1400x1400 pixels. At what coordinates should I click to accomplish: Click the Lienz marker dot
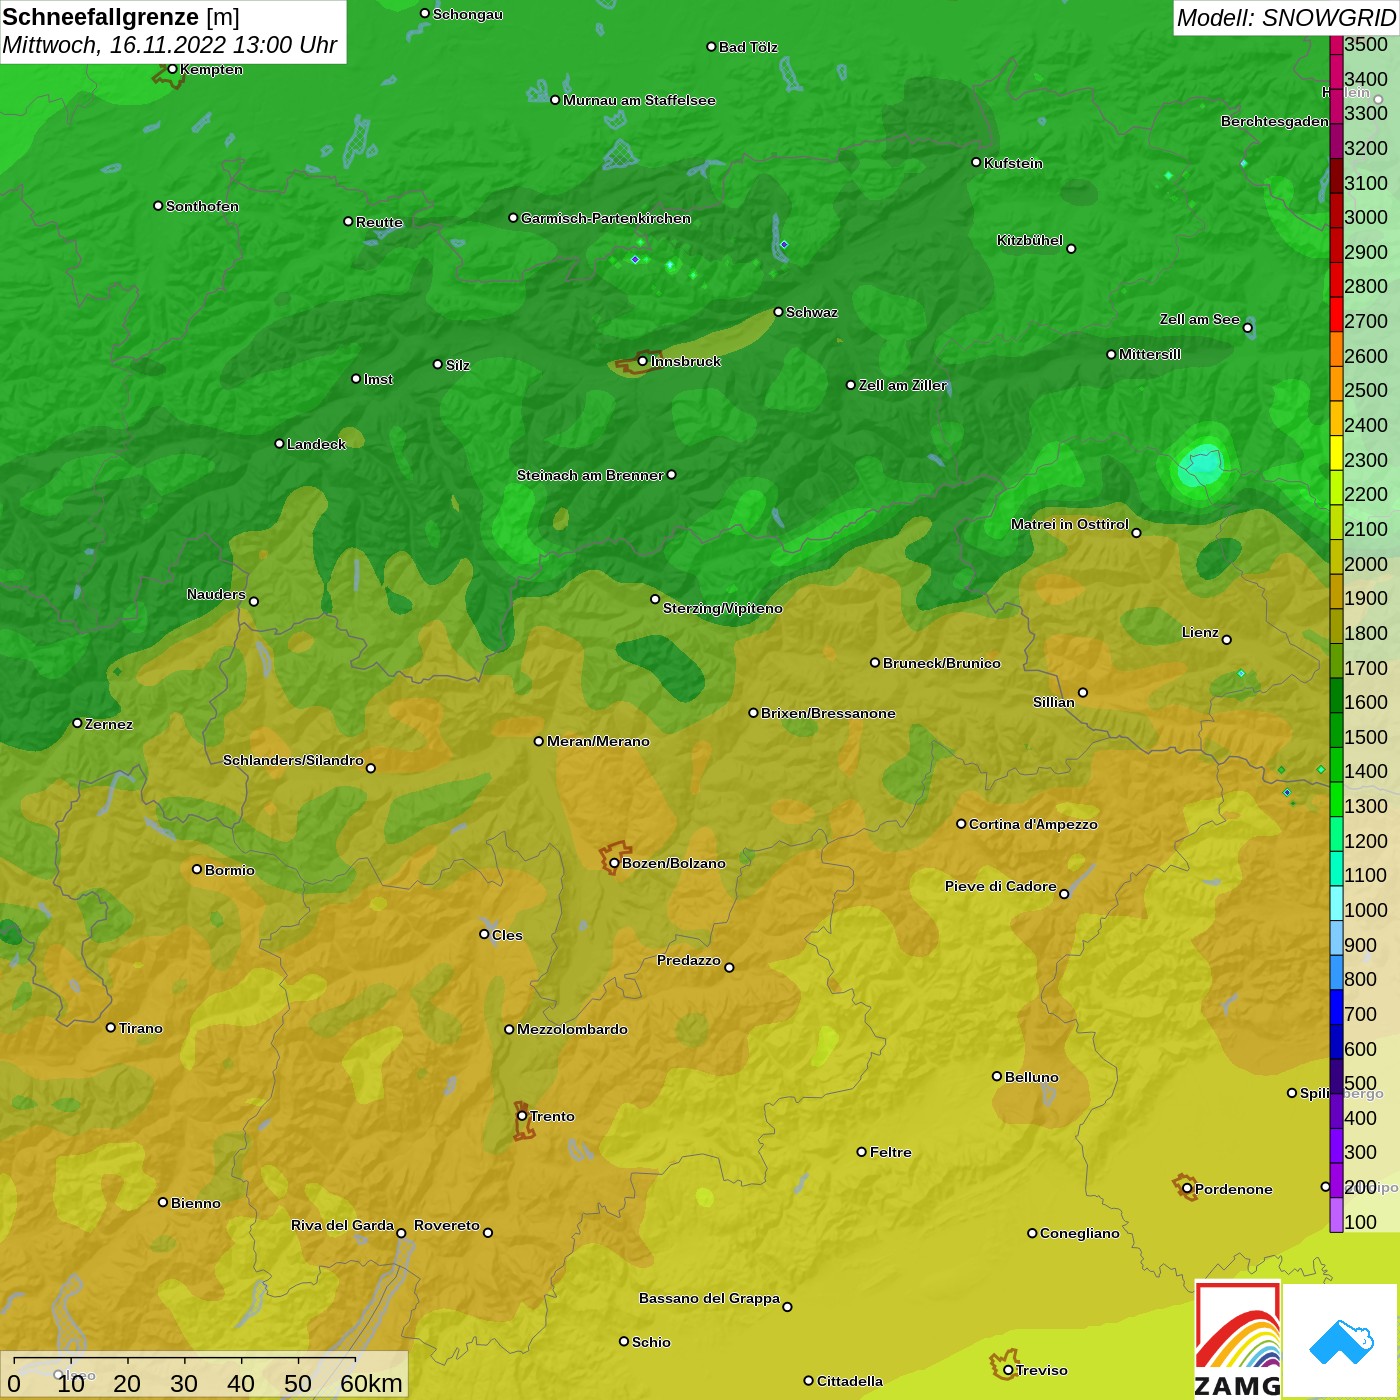tap(1227, 640)
